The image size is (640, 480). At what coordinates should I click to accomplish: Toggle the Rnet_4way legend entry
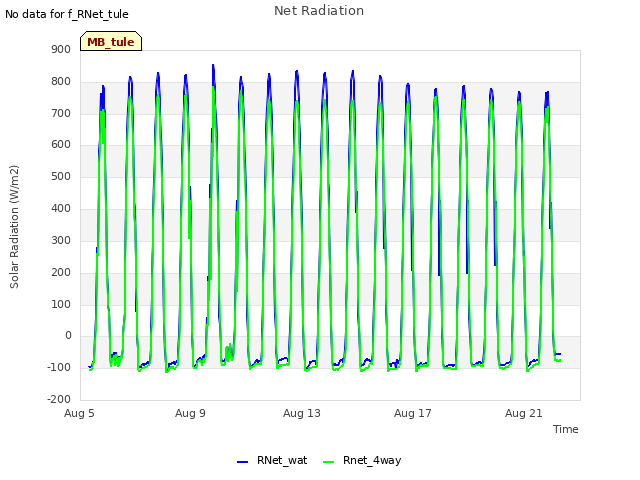click(x=362, y=460)
